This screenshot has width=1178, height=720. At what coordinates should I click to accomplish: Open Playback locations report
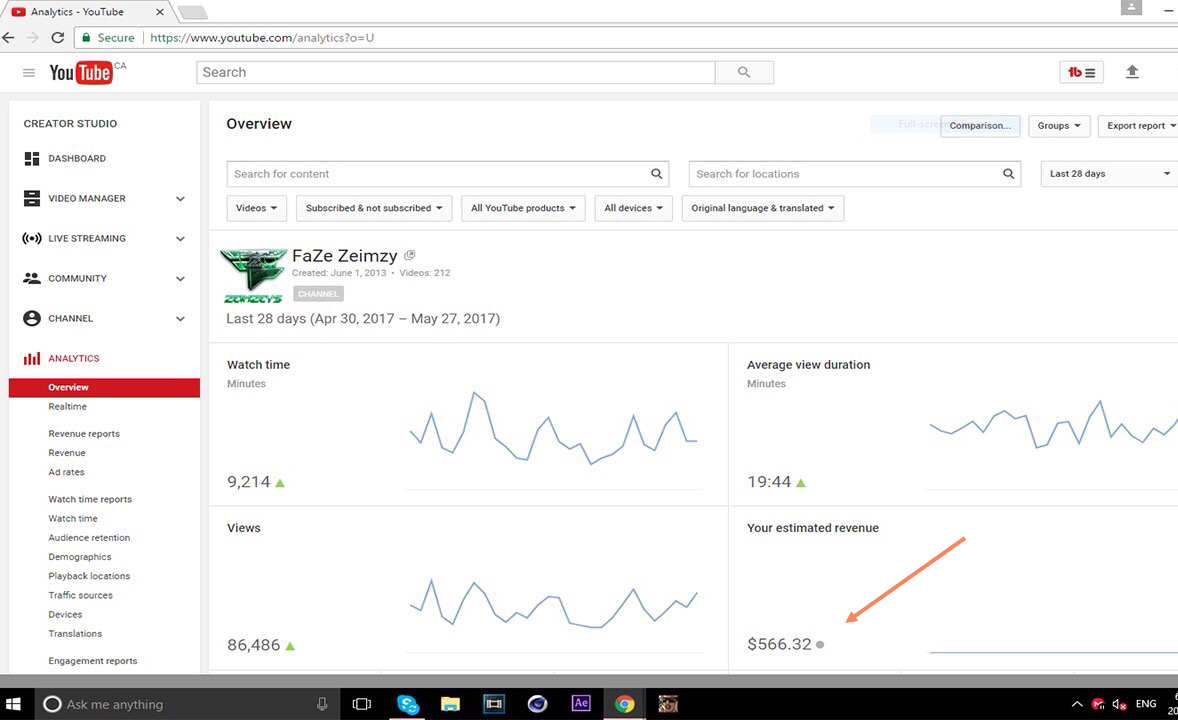pyautogui.click(x=89, y=576)
